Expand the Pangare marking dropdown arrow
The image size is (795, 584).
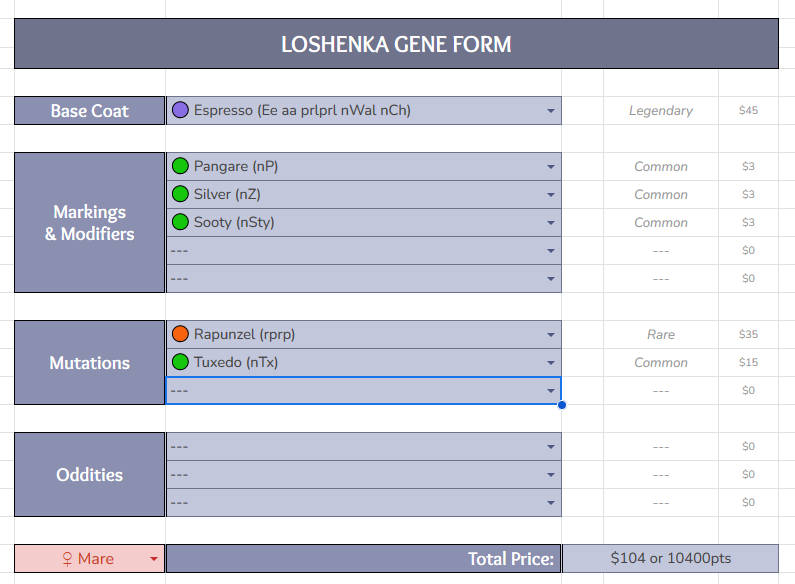[x=551, y=167]
